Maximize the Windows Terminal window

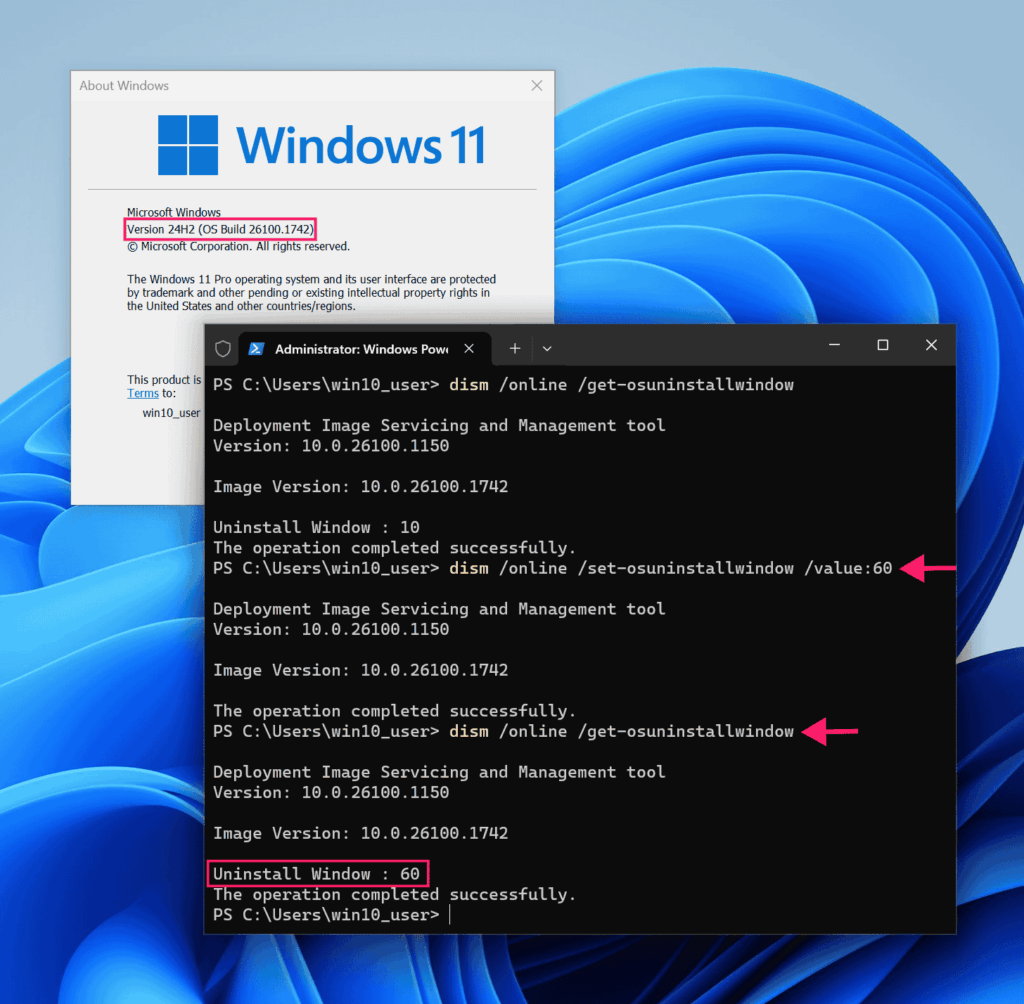tap(883, 345)
